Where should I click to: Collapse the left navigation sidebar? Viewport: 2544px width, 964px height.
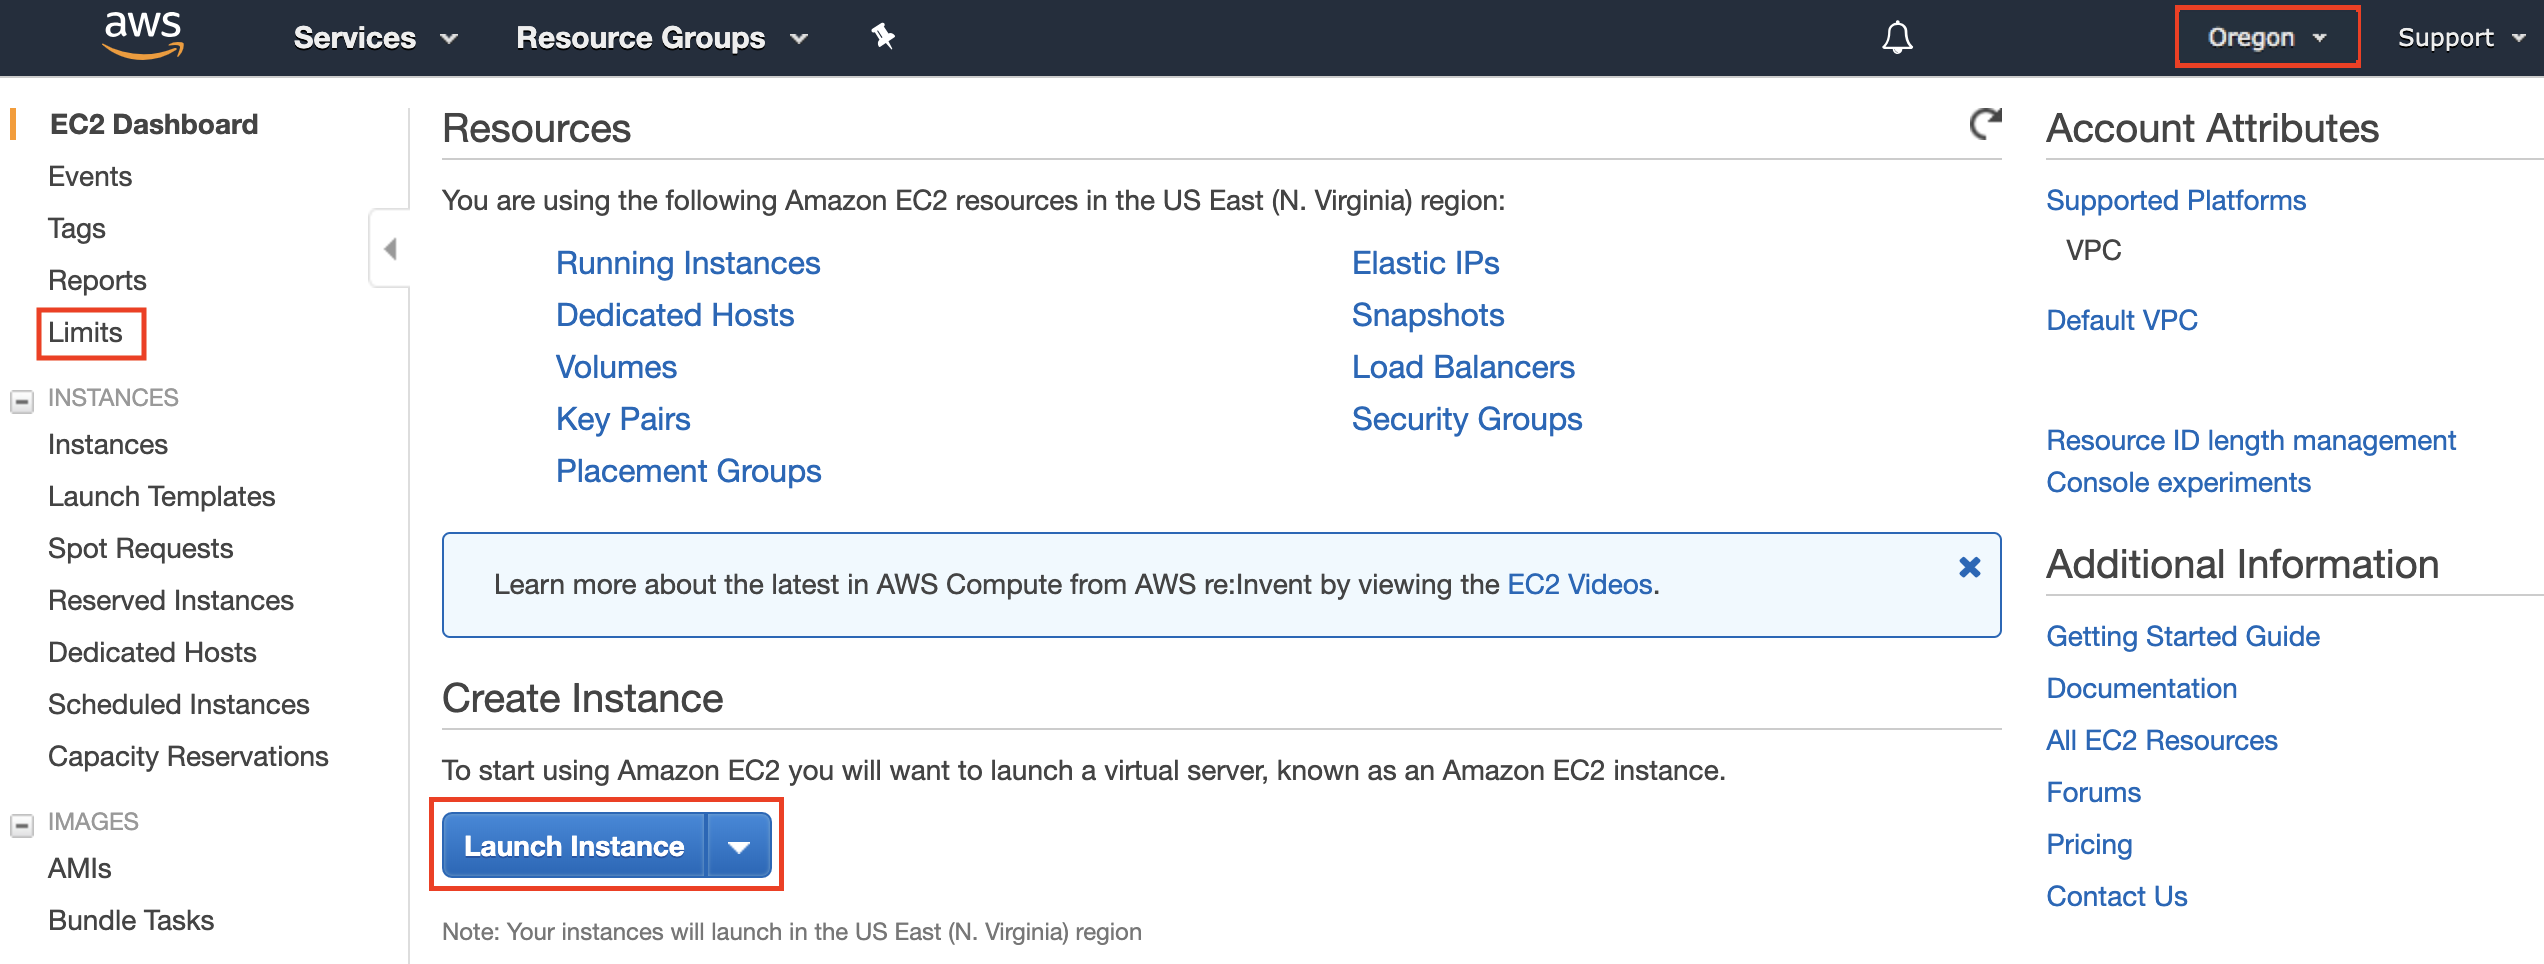(390, 248)
